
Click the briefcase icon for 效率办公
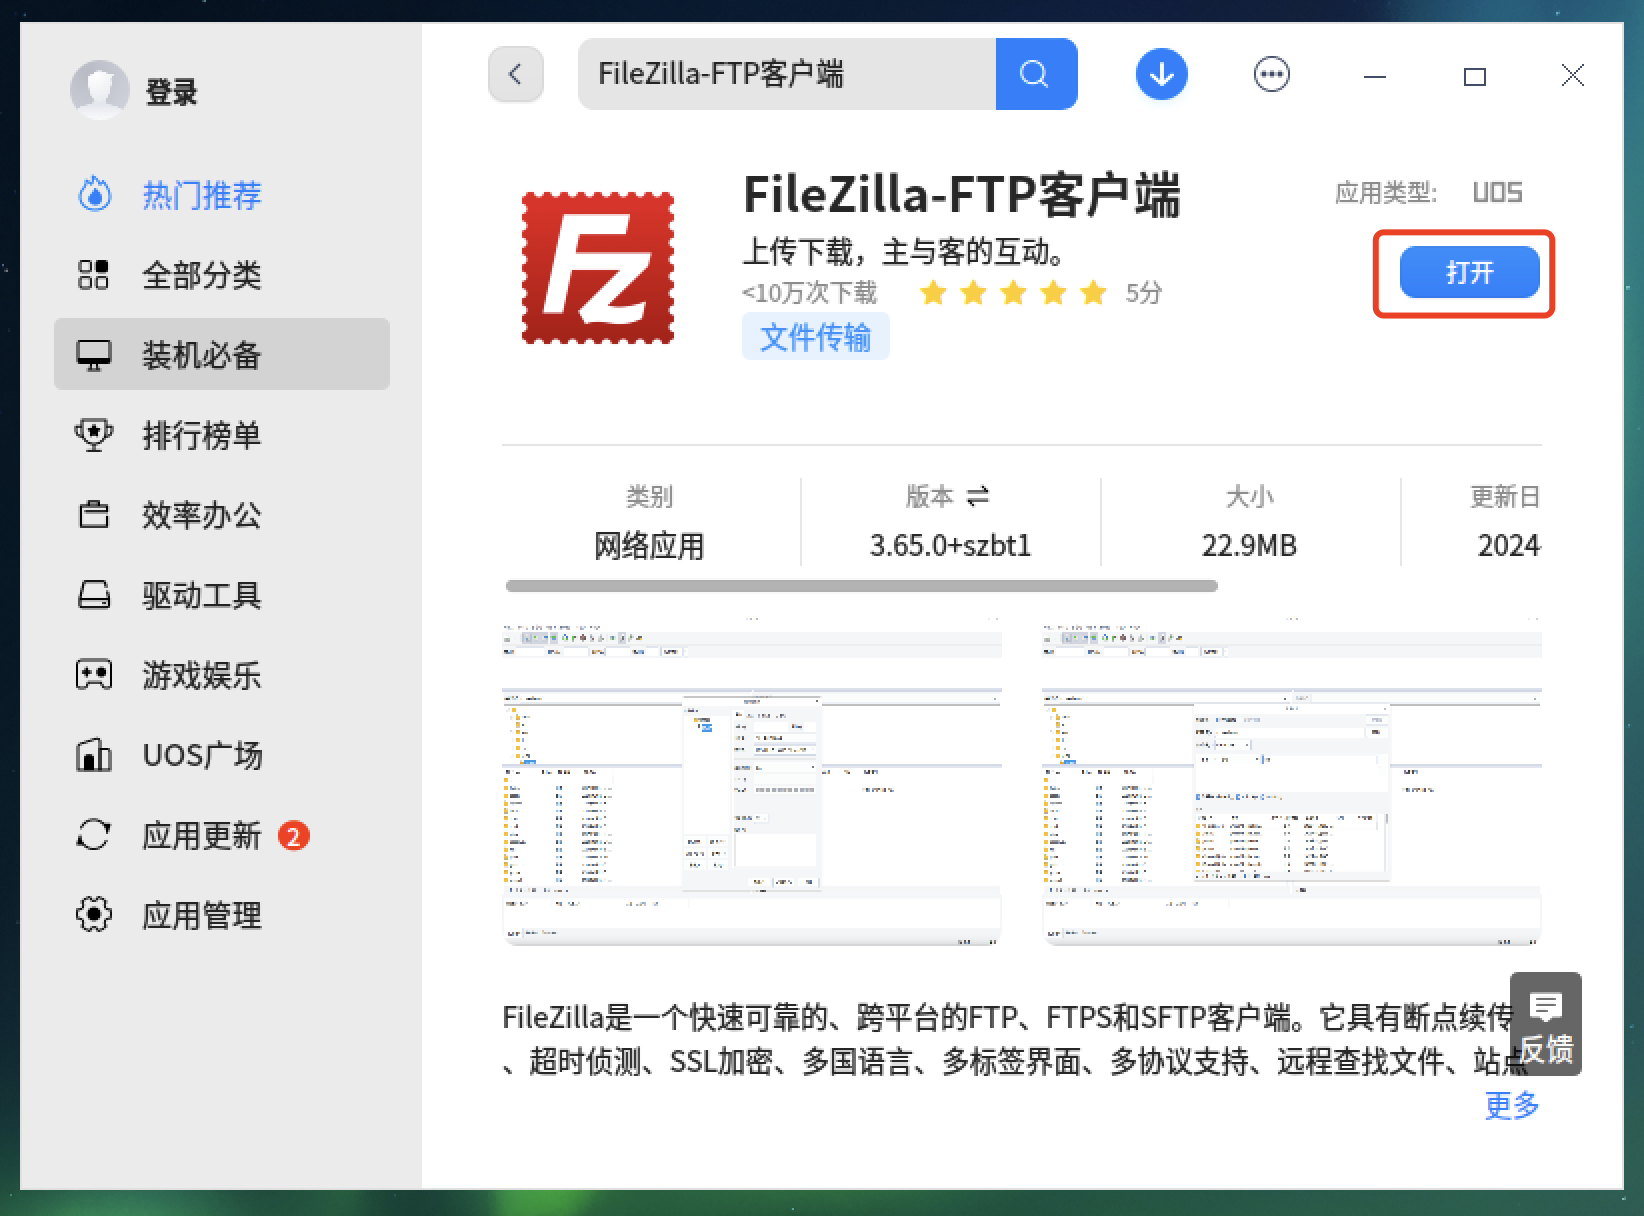94,514
